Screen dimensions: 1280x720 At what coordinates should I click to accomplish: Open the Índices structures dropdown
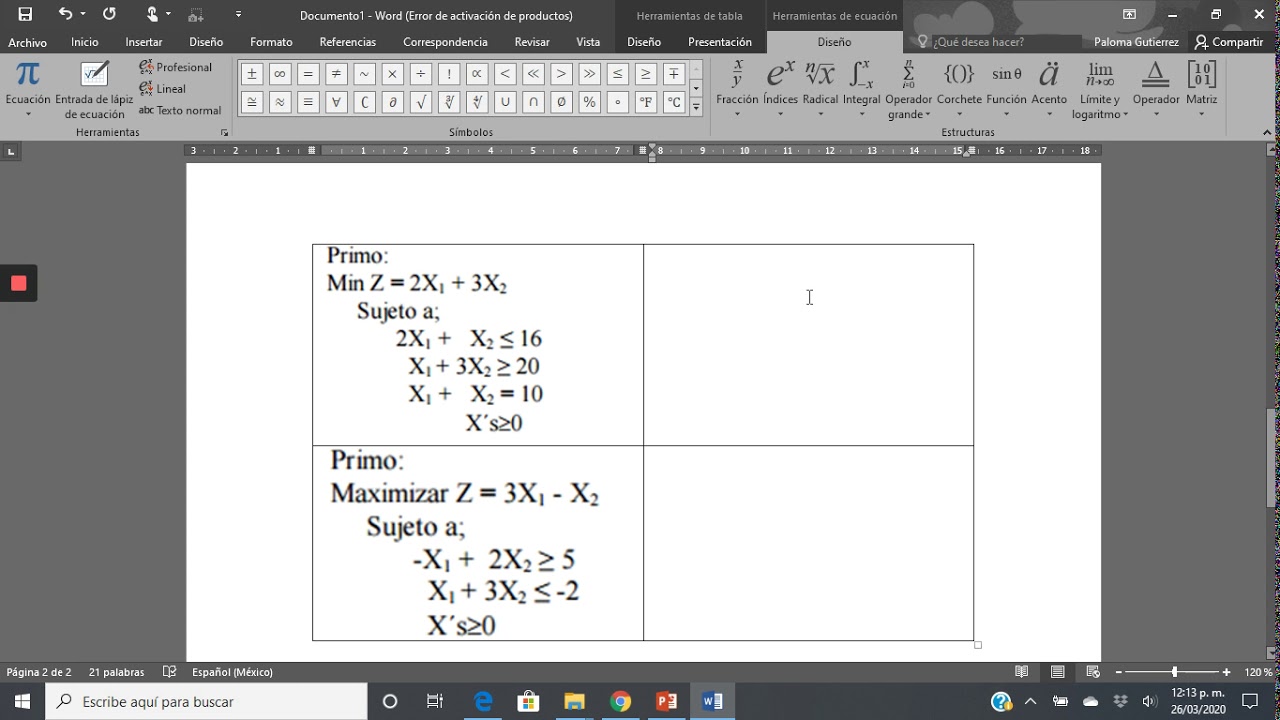[x=780, y=90]
